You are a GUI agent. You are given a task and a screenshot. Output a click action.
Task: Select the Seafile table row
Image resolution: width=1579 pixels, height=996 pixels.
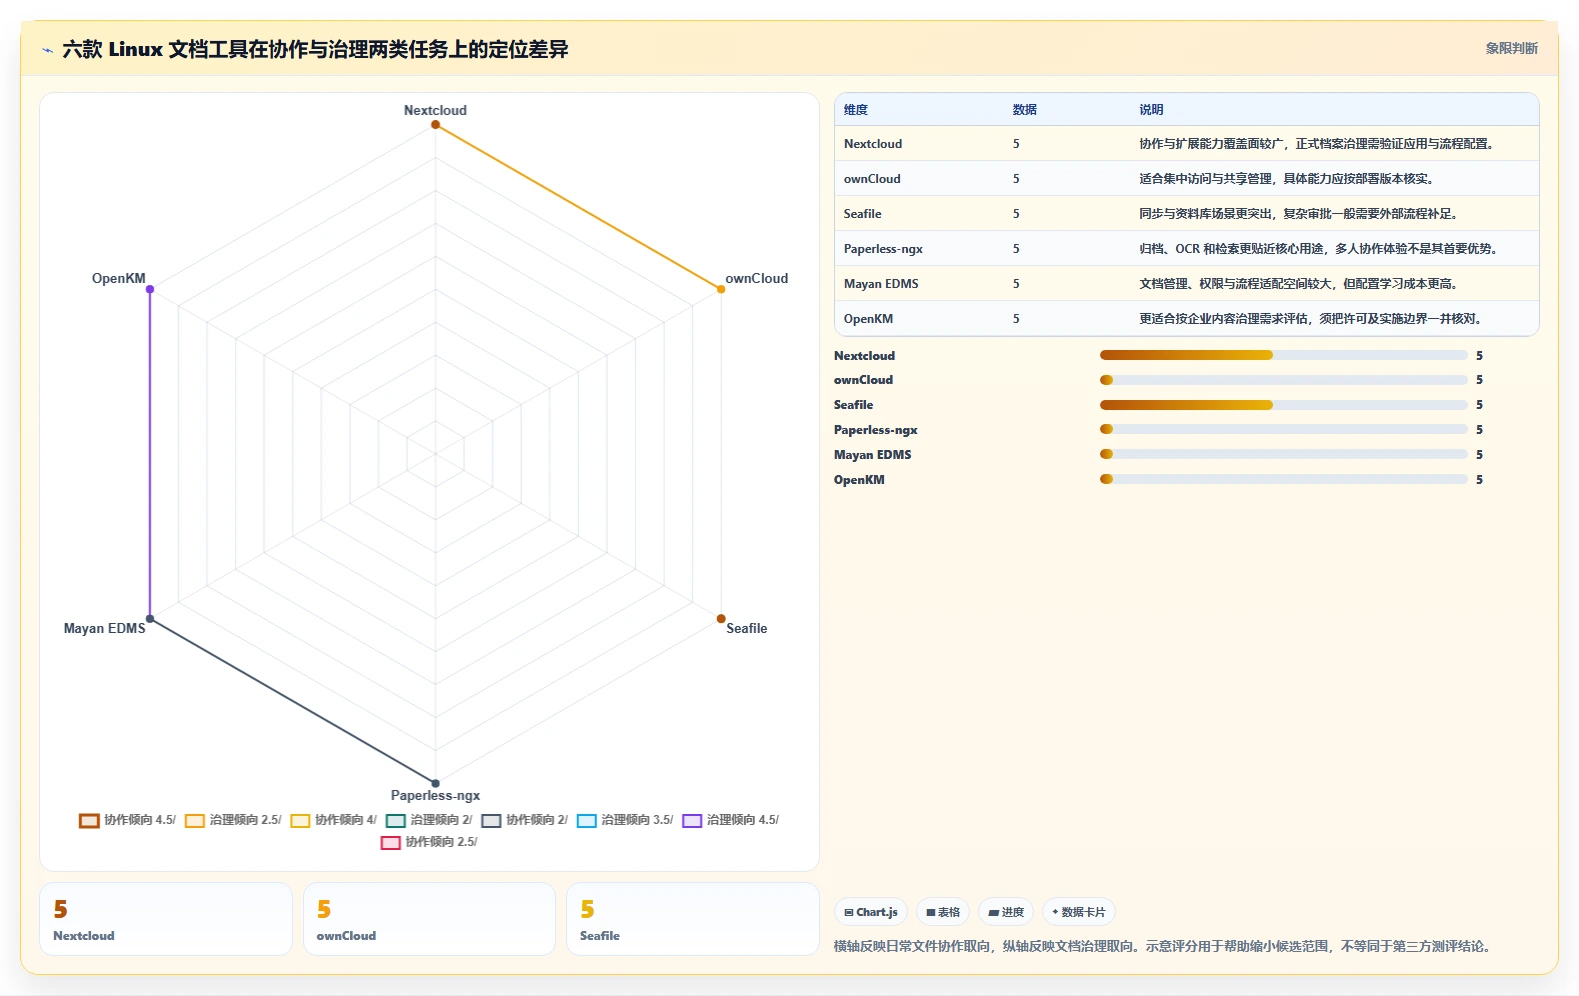point(1186,213)
